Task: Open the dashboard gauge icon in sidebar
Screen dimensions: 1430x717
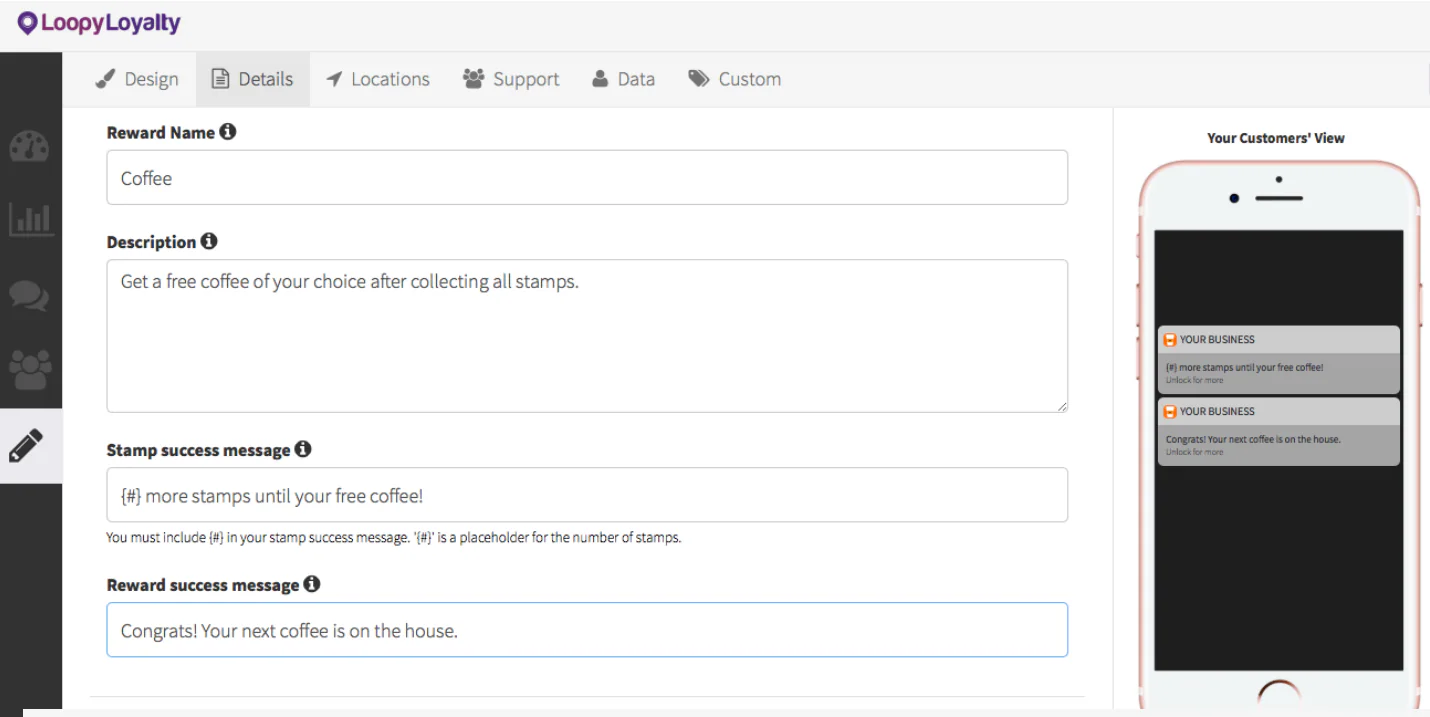Action: [29, 146]
